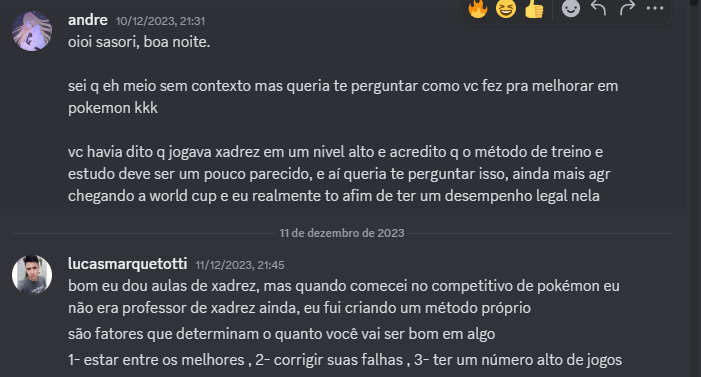701x377 pixels.
Task: Open the three-dot more options menu
Action: [655, 8]
